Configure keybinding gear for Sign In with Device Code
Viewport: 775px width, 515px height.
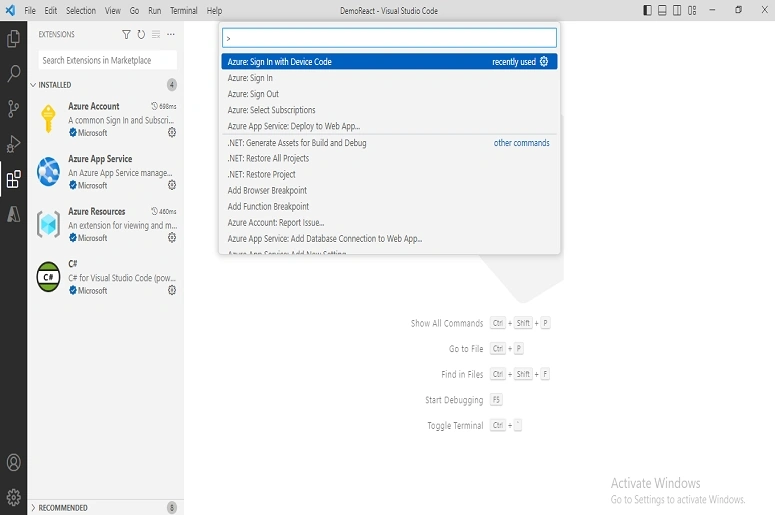tap(544, 61)
